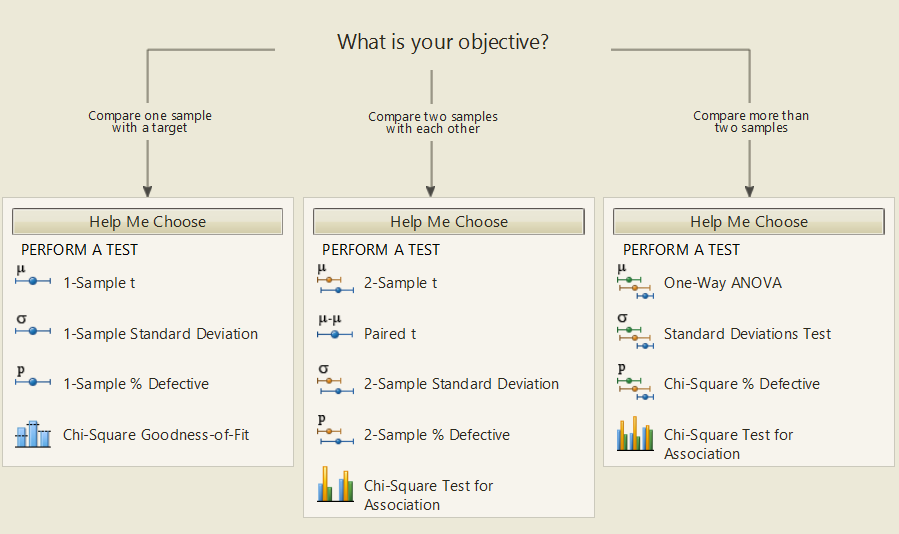Select Chi-Square Goodness-of-Fit text link
This screenshot has height=534, width=899.
click(156, 435)
